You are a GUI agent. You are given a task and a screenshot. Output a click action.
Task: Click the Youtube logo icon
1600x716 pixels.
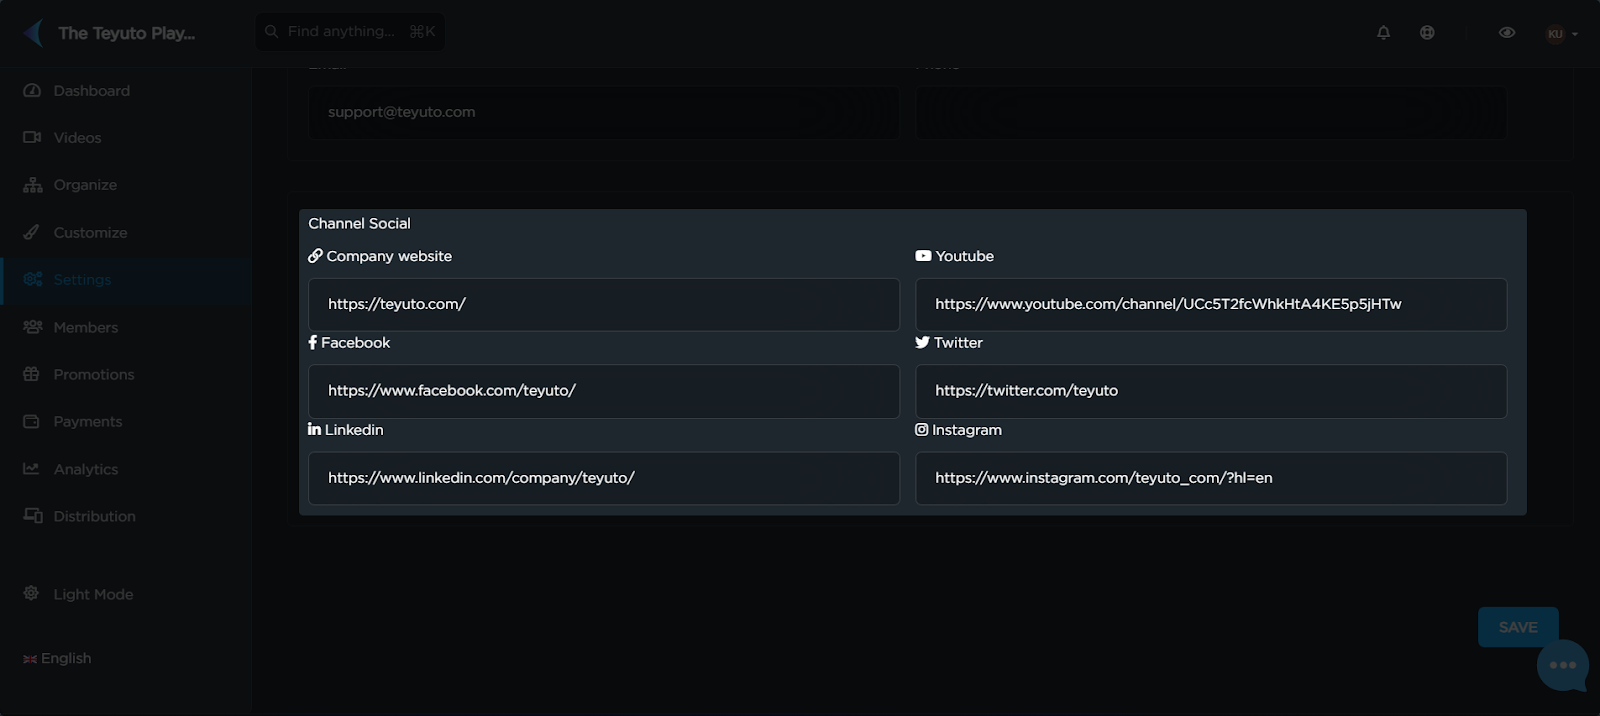pos(923,256)
